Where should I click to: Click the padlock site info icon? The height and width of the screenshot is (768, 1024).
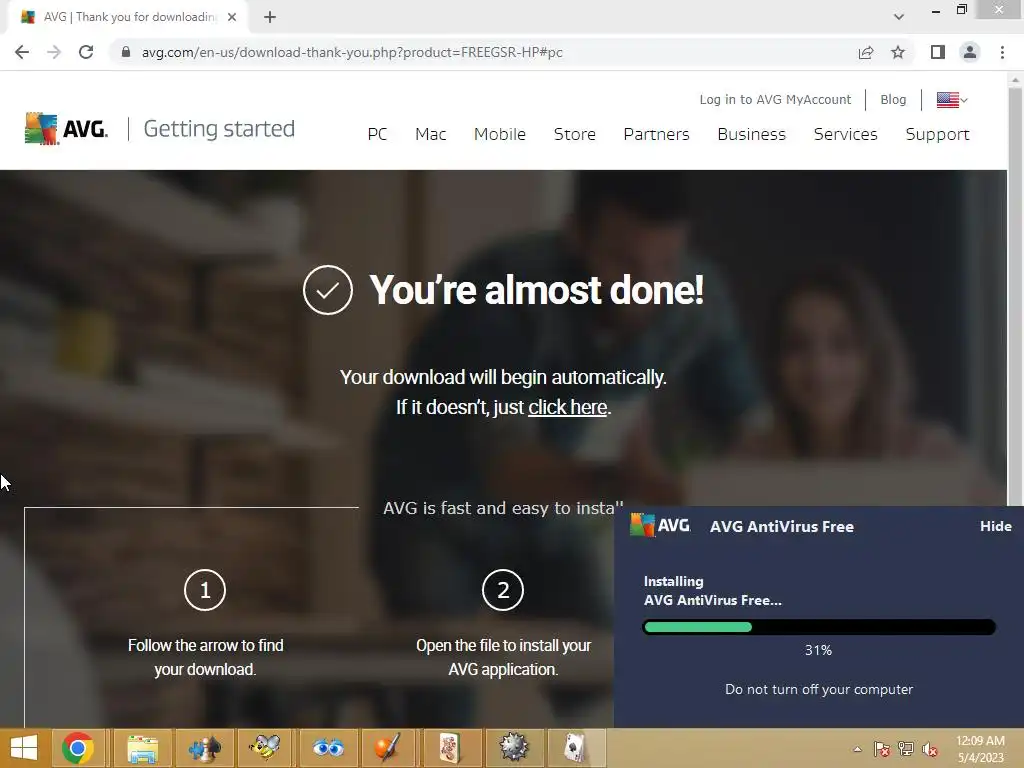pos(126,52)
